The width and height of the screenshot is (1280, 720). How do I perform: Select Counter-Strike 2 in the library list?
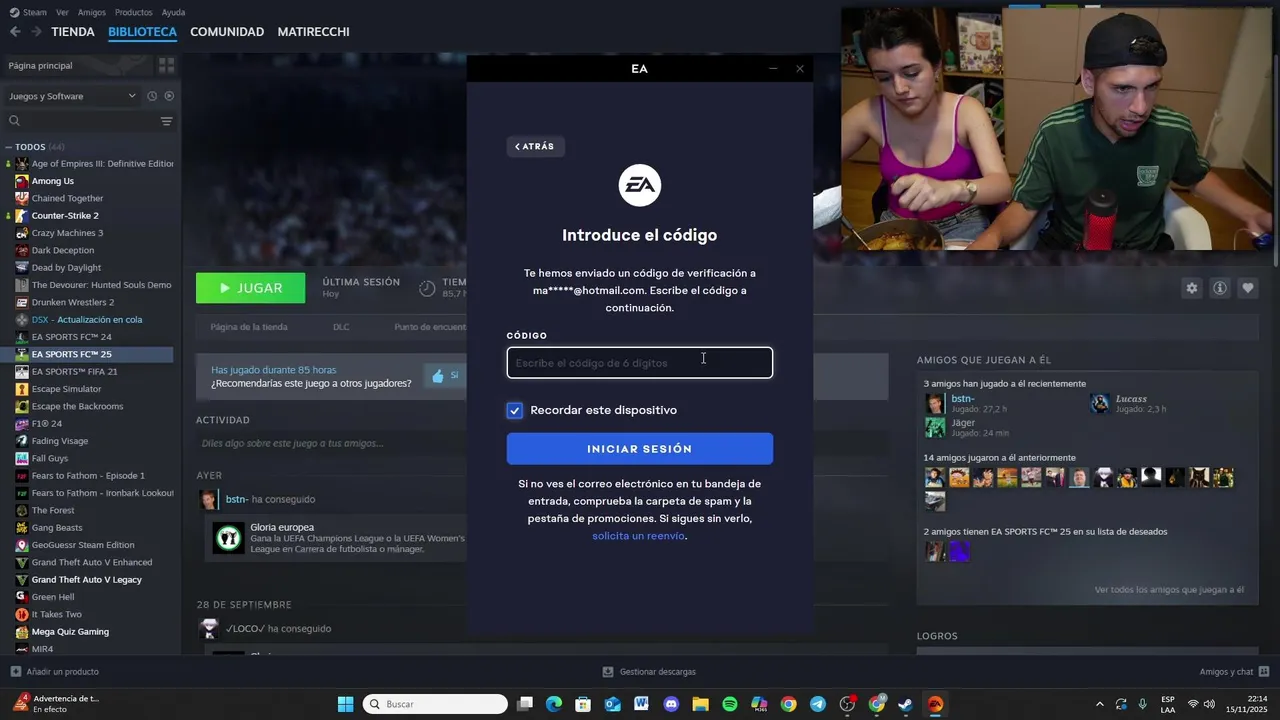(x=65, y=216)
